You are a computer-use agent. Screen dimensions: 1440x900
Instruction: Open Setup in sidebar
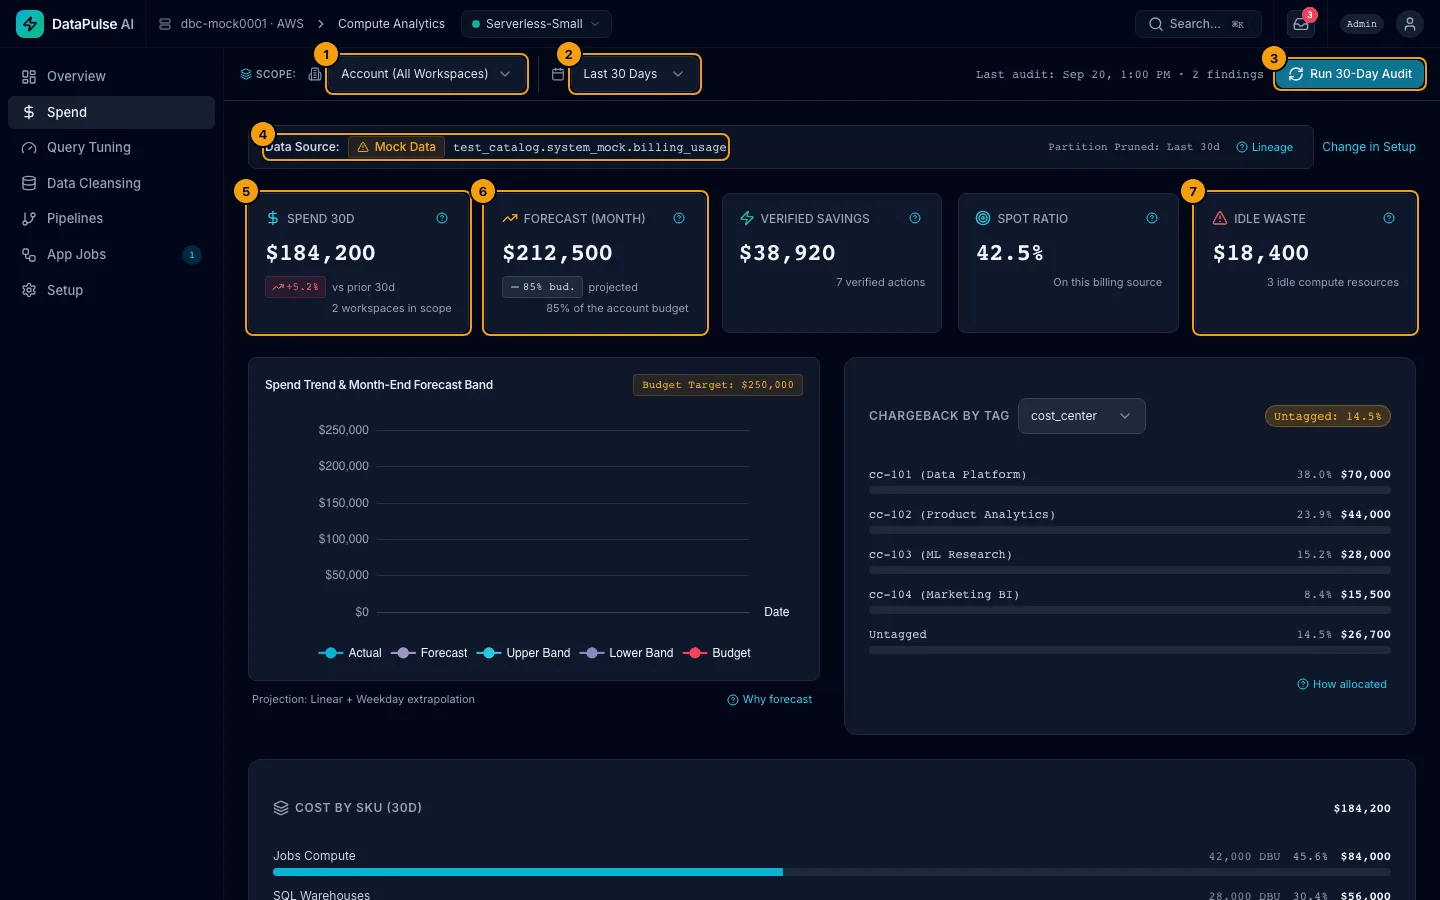tap(111, 290)
